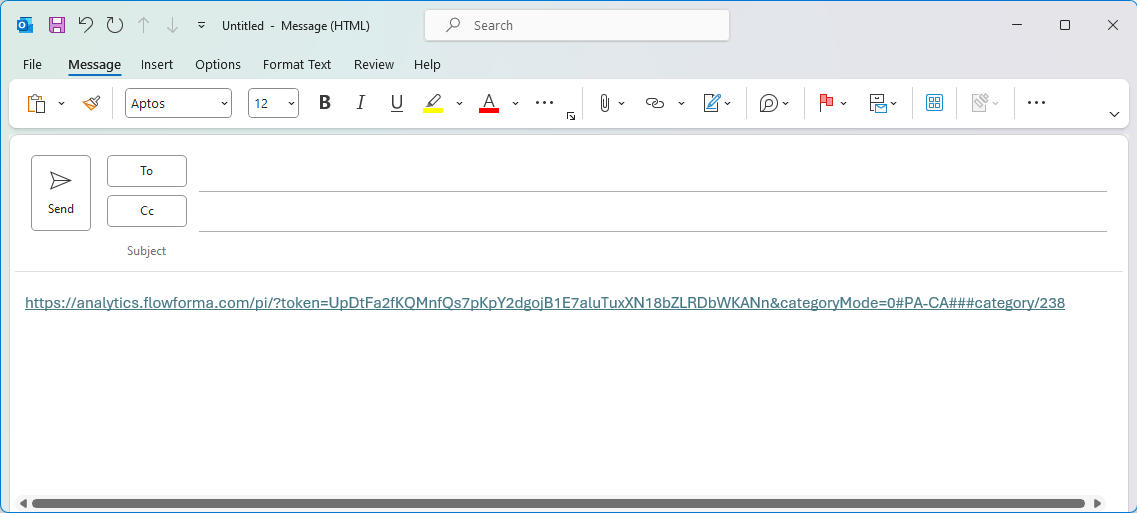This screenshot has height=513, width=1137.
Task: Send the message
Action: [x=61, y=193]
